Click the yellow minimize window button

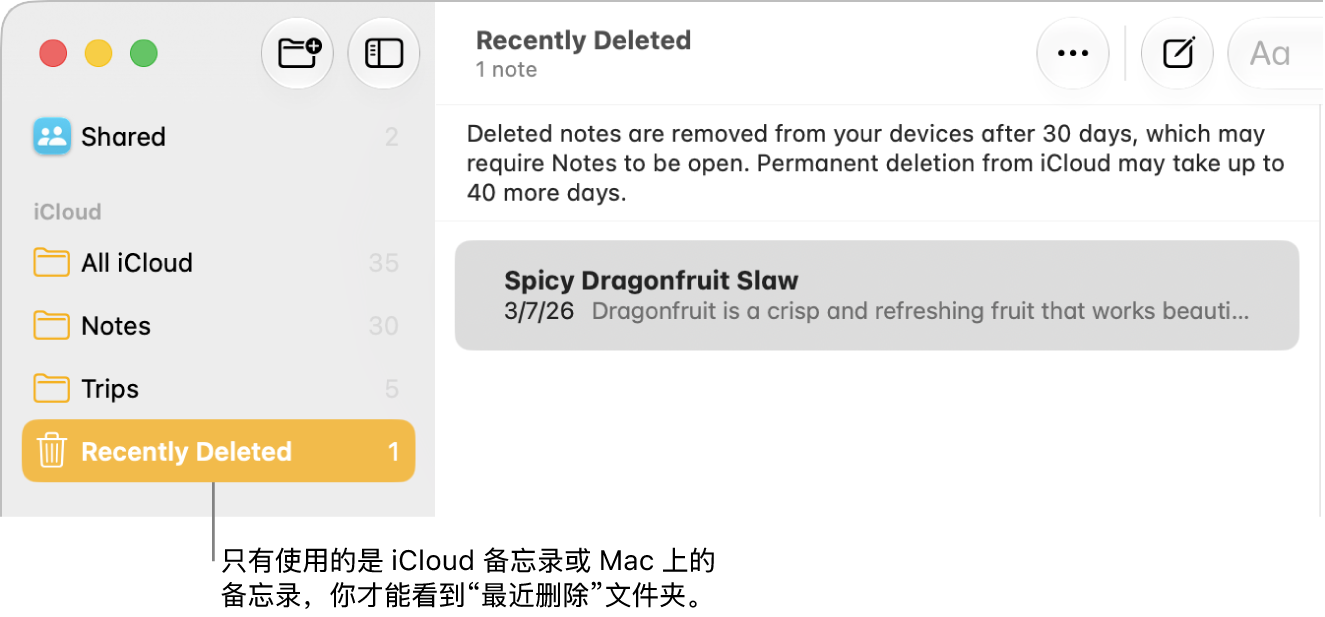coord(98,53)
